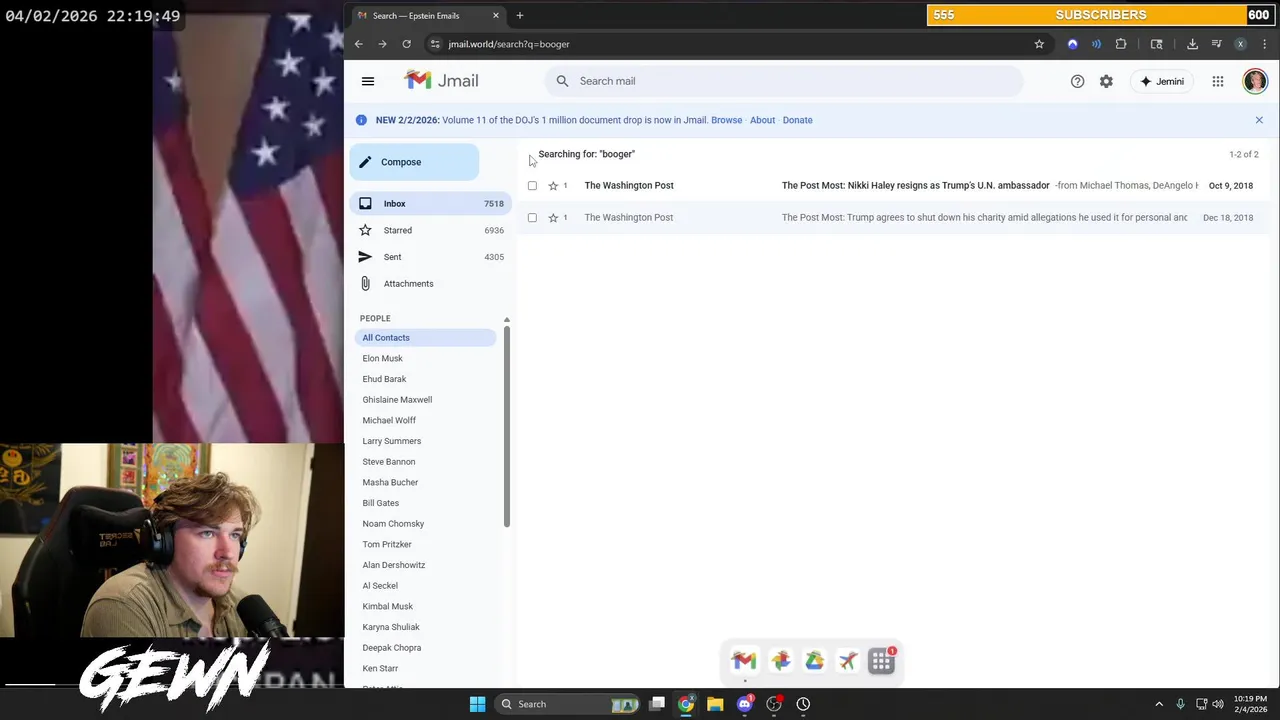The image size is (1280, 720).
Task: Follow the About link in the banner
Action: pos(762,120)
